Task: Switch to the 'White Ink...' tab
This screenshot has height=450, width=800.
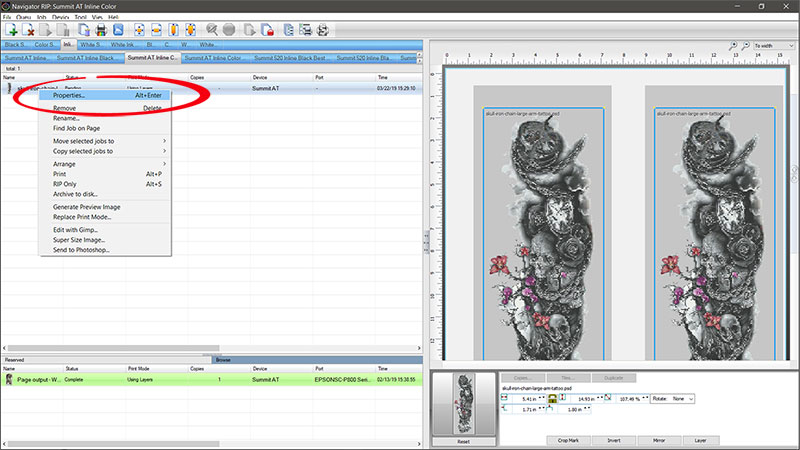Action: coord(122,45)
